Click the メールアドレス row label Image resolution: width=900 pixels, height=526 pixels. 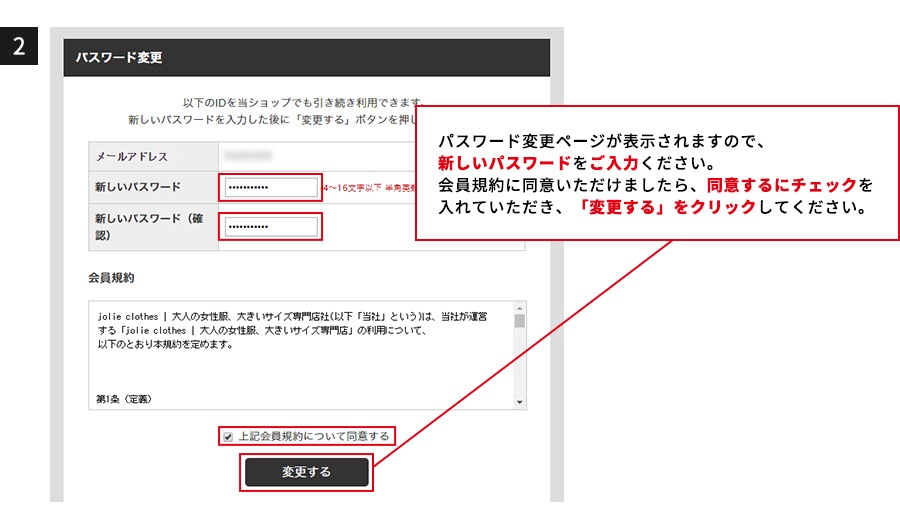pyautogui.click(x=131, y=157)
